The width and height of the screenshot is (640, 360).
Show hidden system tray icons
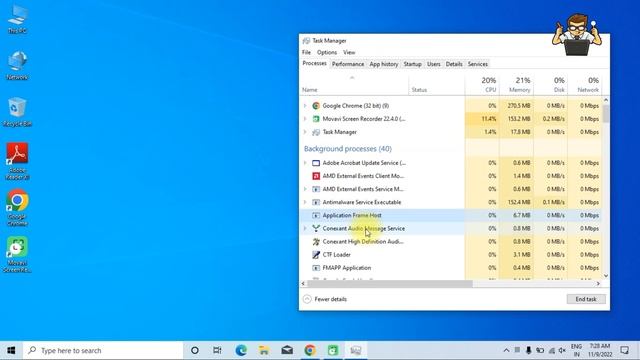506,350
